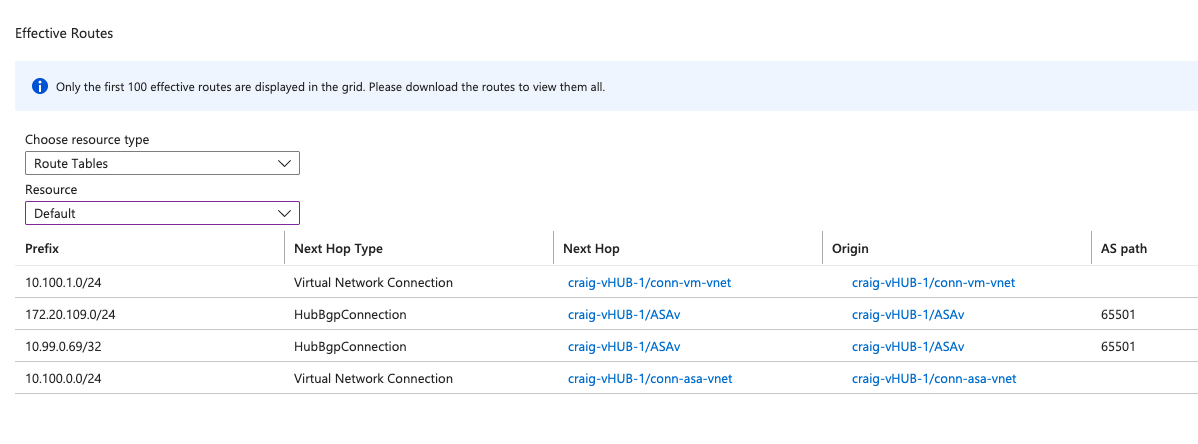
Task: Click the blue info icon in the banner
Action: tap(40, 87)
